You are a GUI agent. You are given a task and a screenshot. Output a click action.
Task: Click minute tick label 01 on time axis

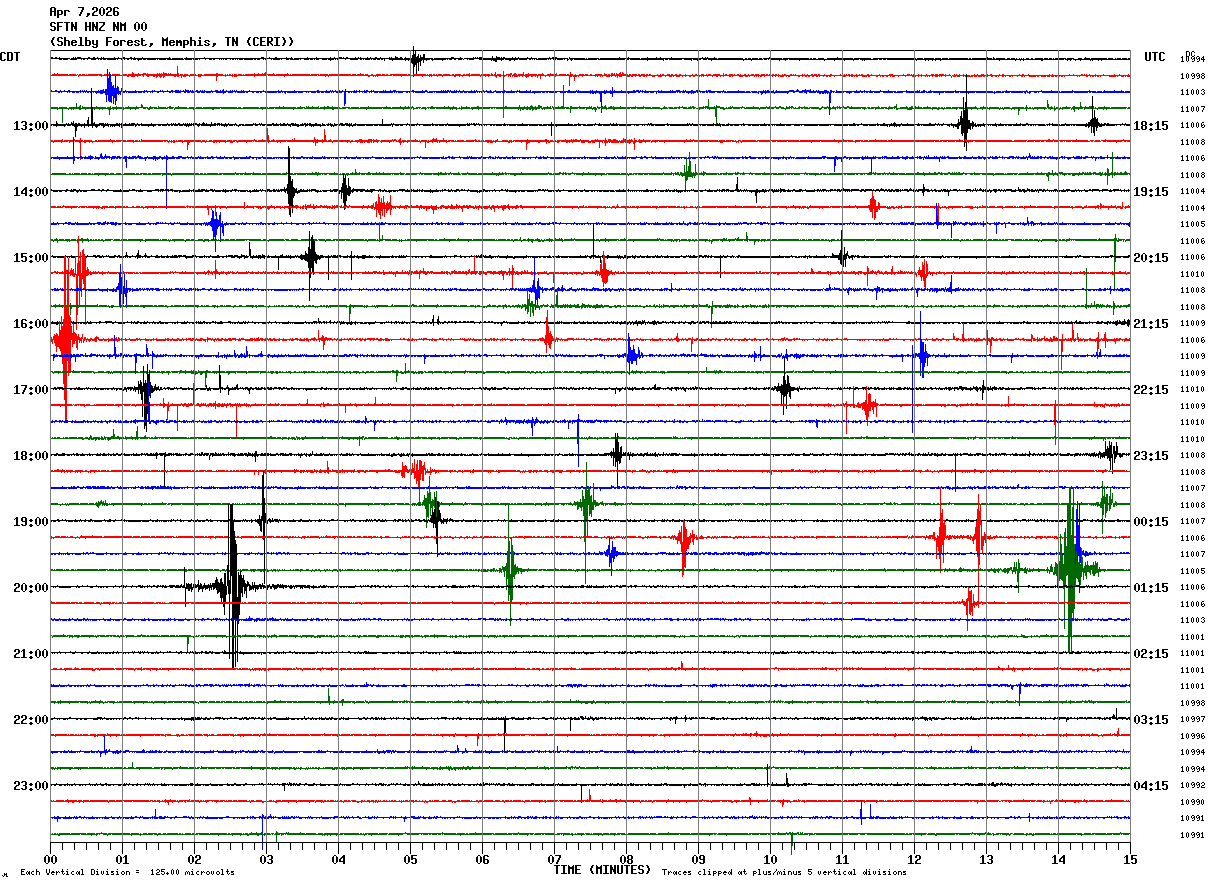click(122, 859)
